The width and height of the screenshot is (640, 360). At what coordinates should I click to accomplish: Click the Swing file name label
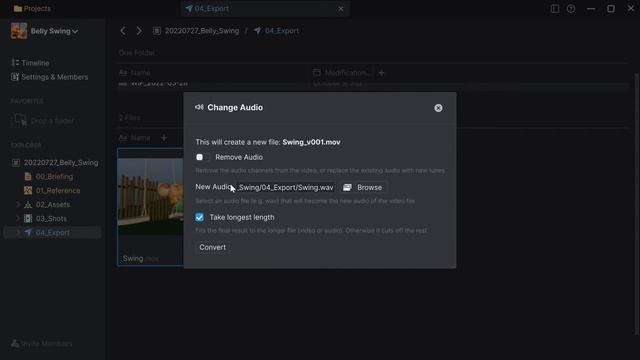pos(133,258)
